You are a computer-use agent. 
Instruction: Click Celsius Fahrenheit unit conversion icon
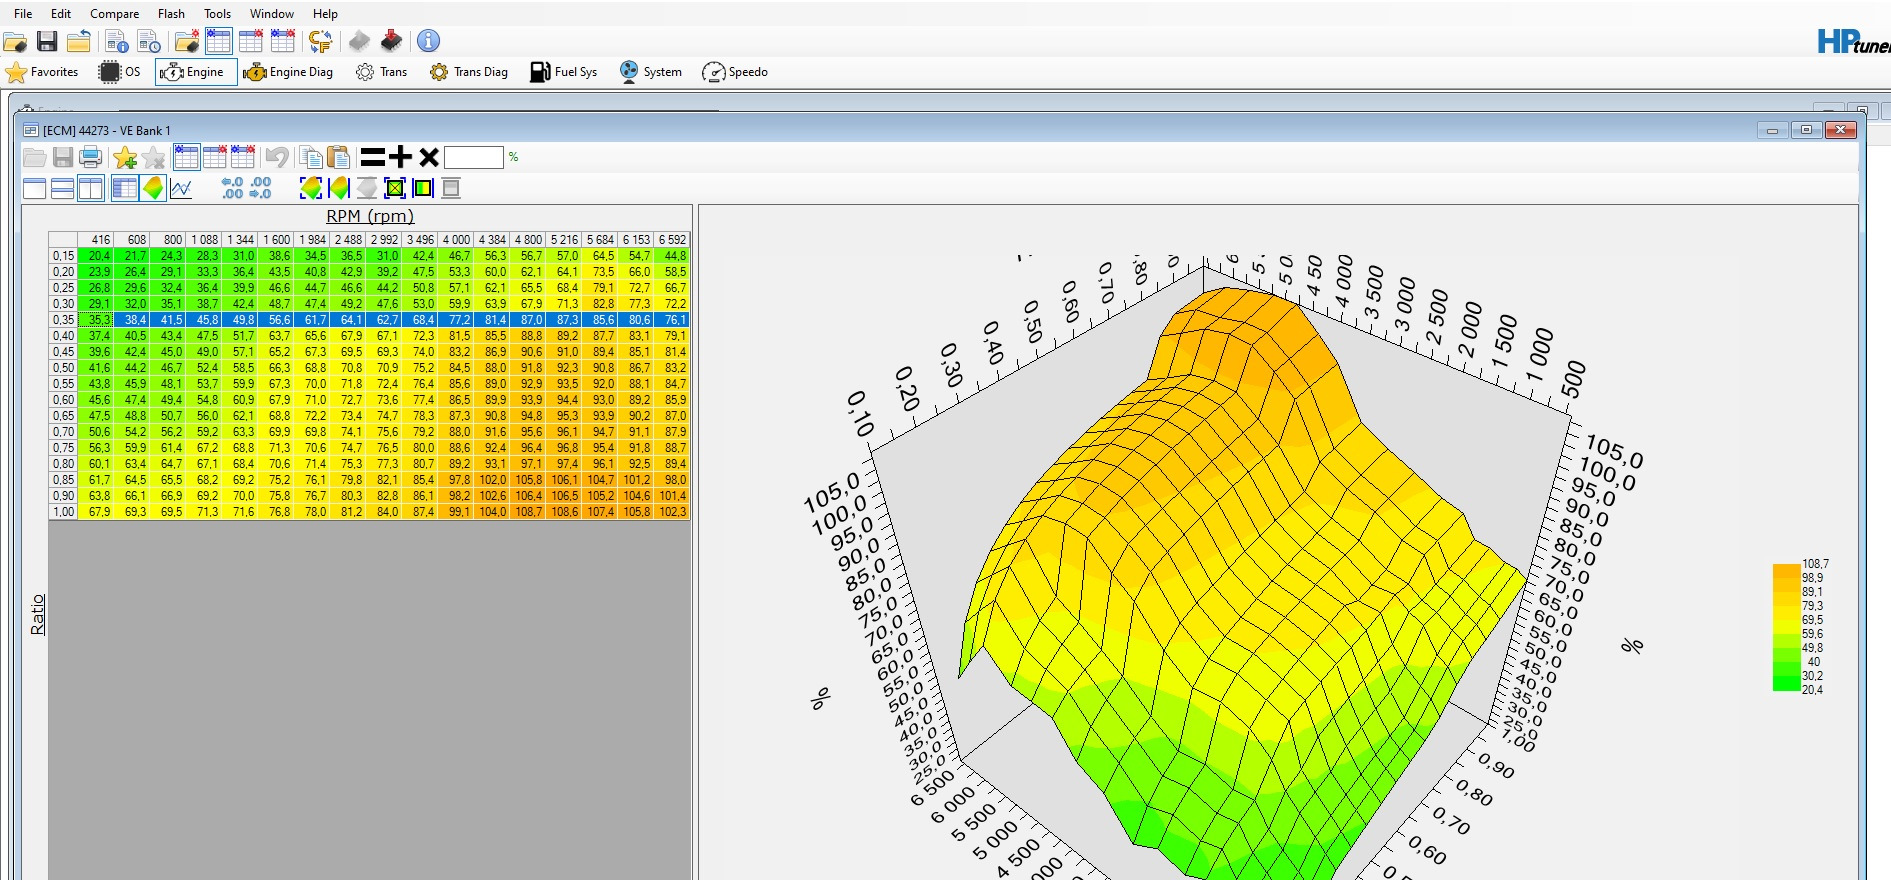click(x=320, y=41)
